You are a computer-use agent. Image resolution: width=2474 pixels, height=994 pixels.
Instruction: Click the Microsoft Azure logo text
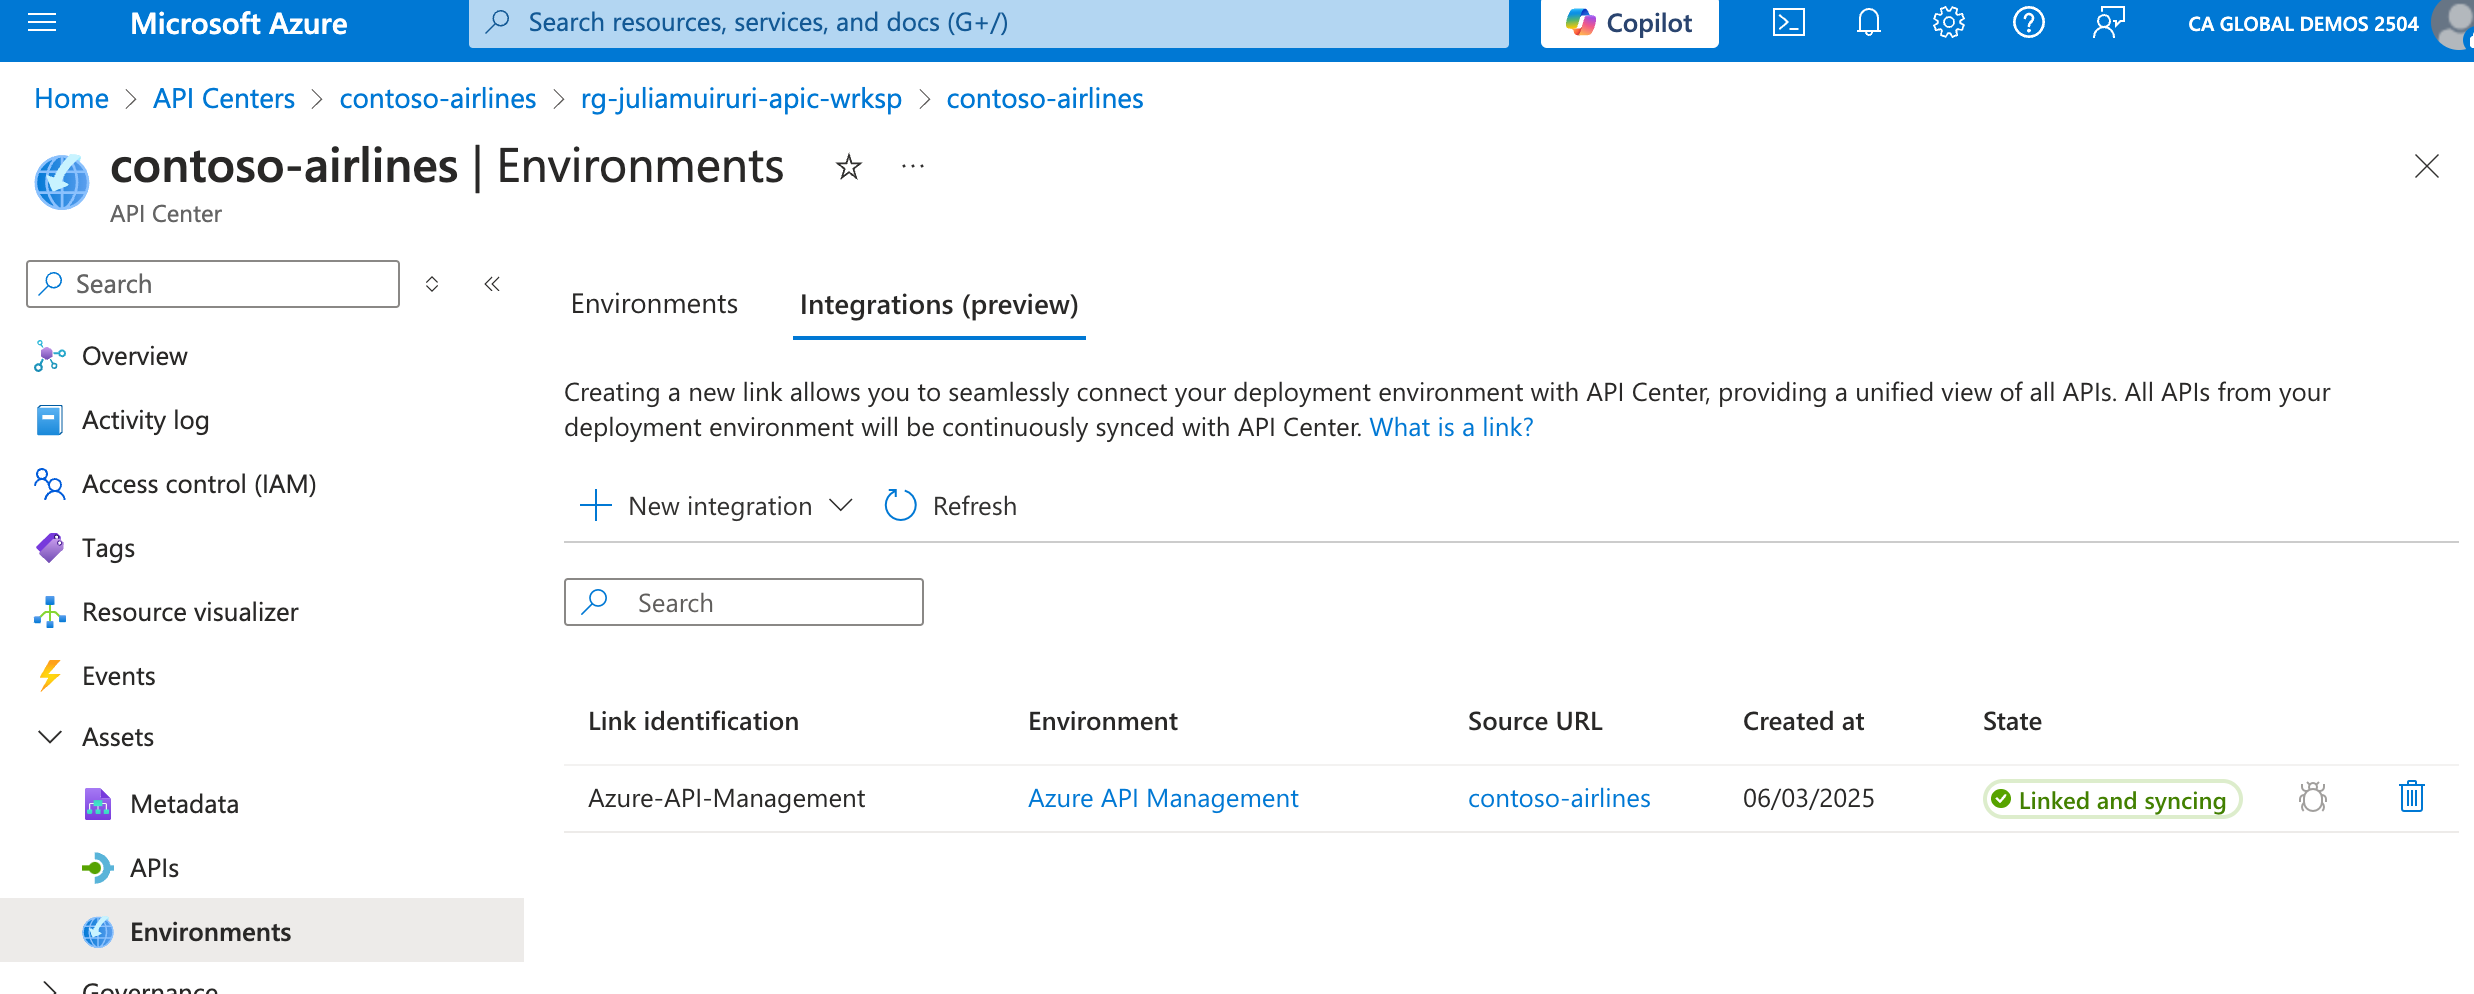[239, 23]
